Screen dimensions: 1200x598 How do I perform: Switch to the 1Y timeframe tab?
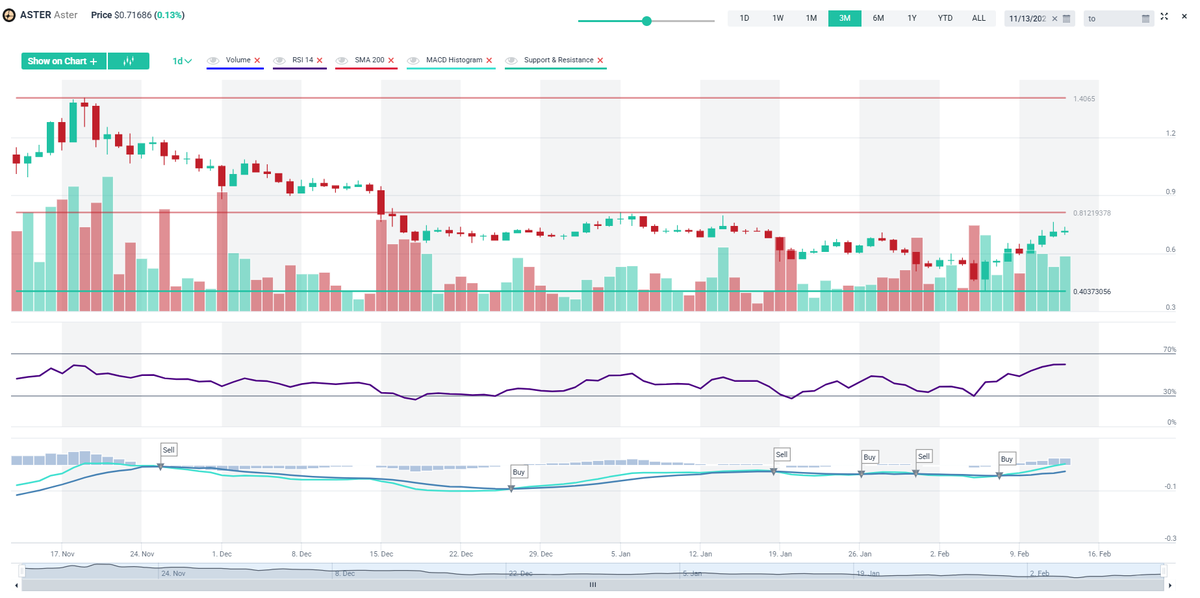(911, 18)
